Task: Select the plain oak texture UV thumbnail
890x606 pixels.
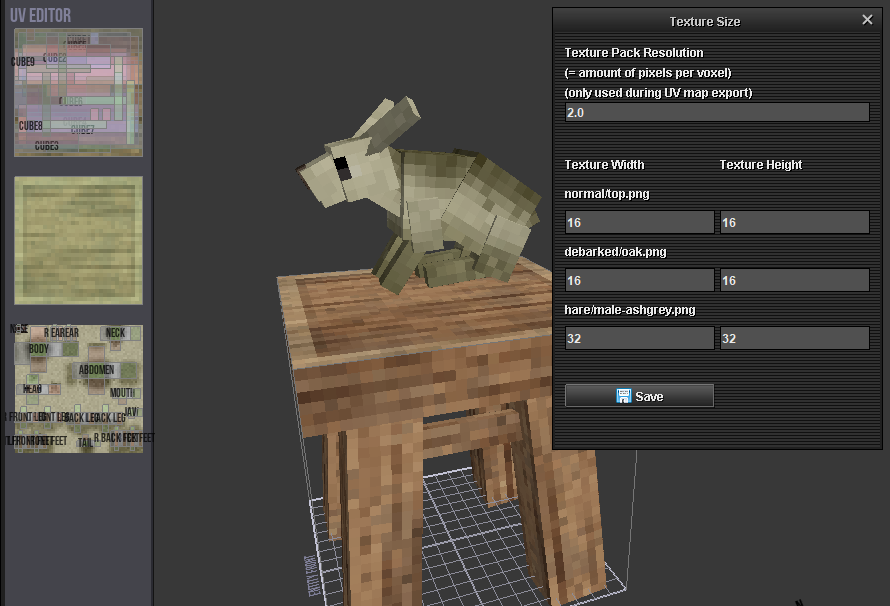Action: point(78,240)
